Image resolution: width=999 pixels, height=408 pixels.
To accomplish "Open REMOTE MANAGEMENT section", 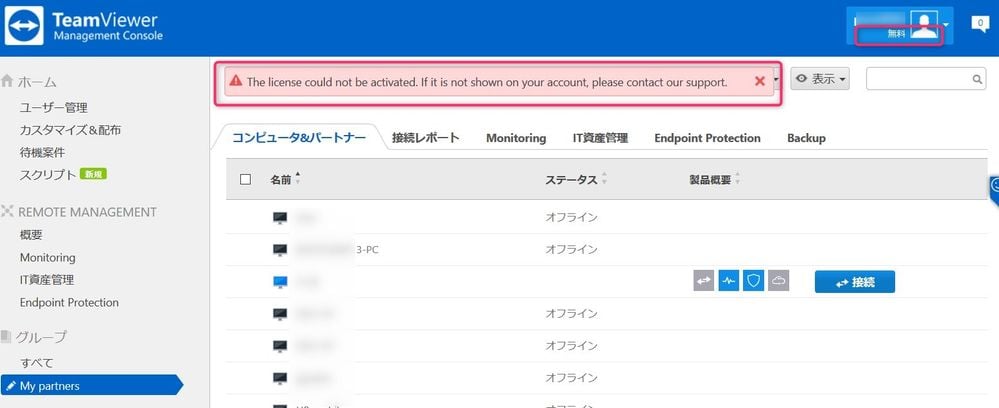I will pyautogui.click(x=87, y=212).
